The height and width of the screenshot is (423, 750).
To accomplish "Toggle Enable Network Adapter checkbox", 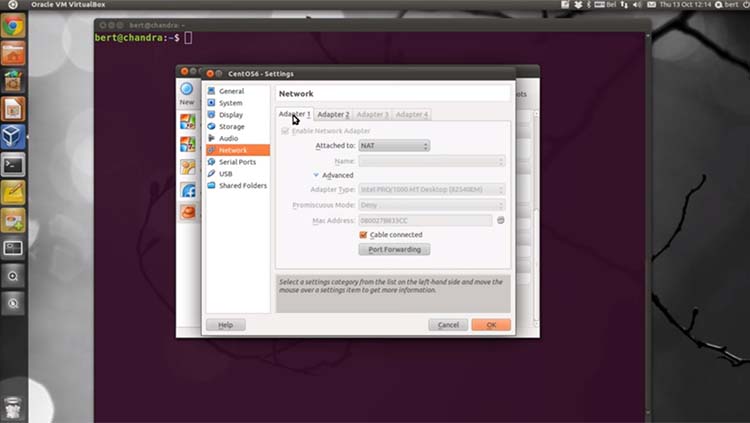I will pos(285,131).
